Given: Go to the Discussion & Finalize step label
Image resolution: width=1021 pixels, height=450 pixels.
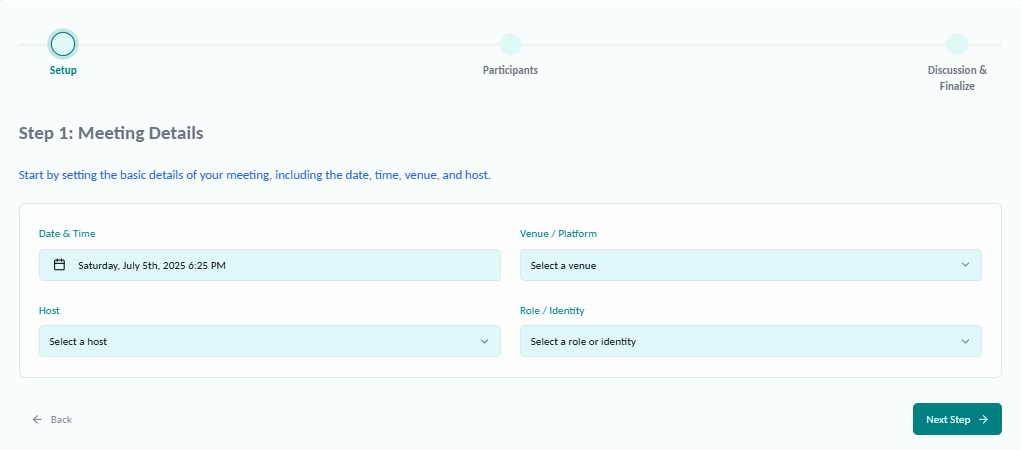Looking at the screenshot, I should tap(957, 78).
